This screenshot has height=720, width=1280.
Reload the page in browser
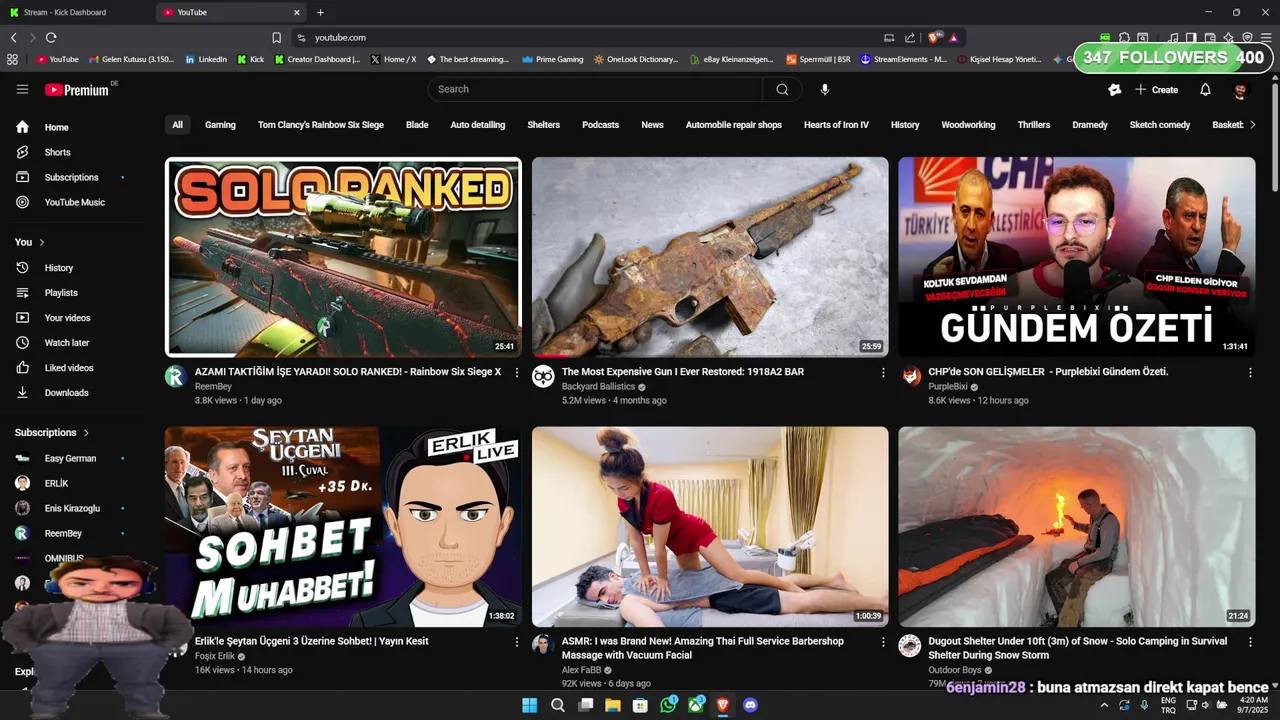coord(51,38)
